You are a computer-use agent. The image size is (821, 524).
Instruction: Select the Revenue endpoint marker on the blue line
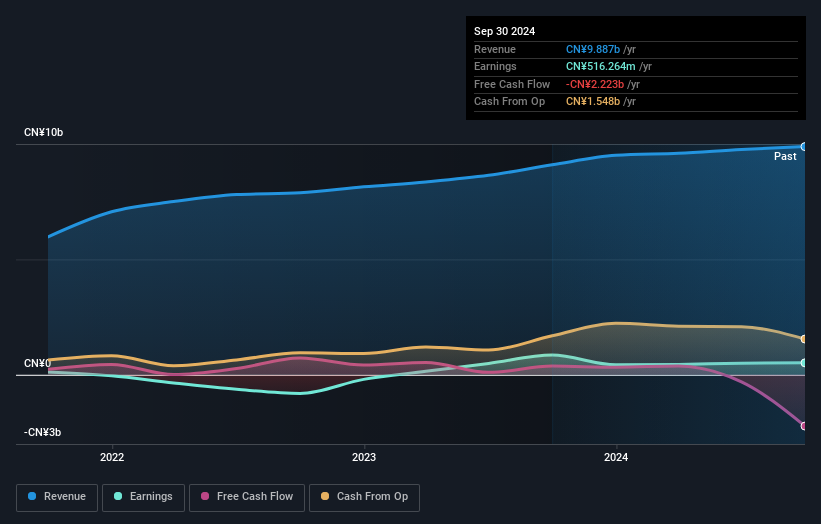tap(804, 147)
